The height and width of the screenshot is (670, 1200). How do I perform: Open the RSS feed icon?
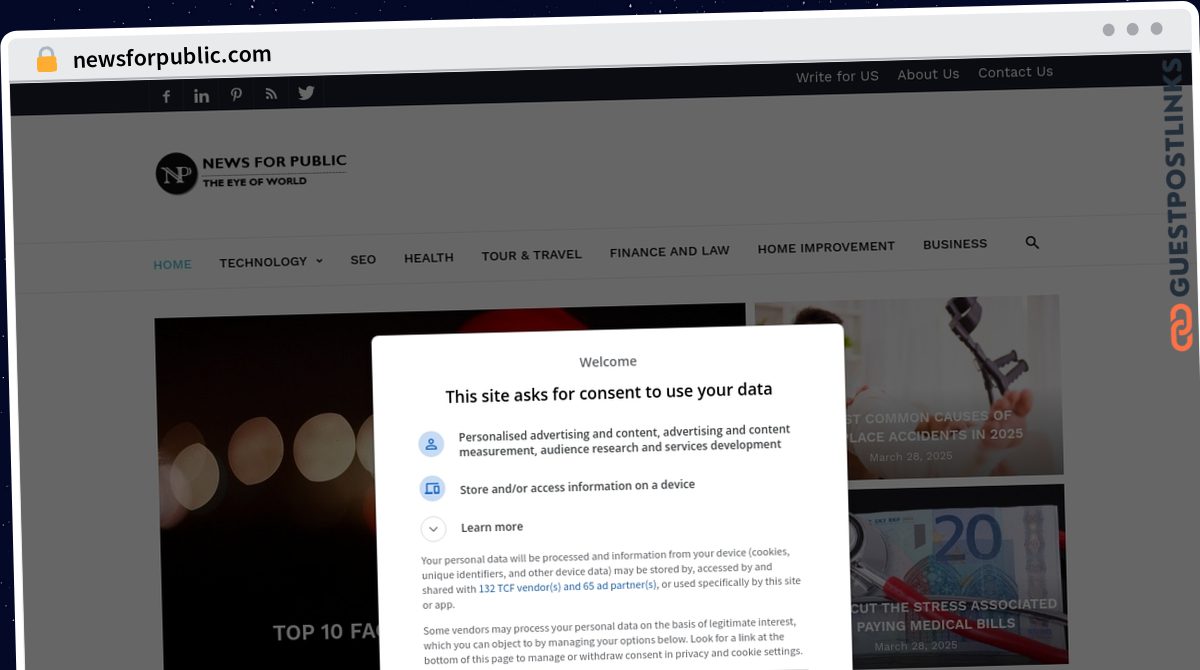(271, 94)
